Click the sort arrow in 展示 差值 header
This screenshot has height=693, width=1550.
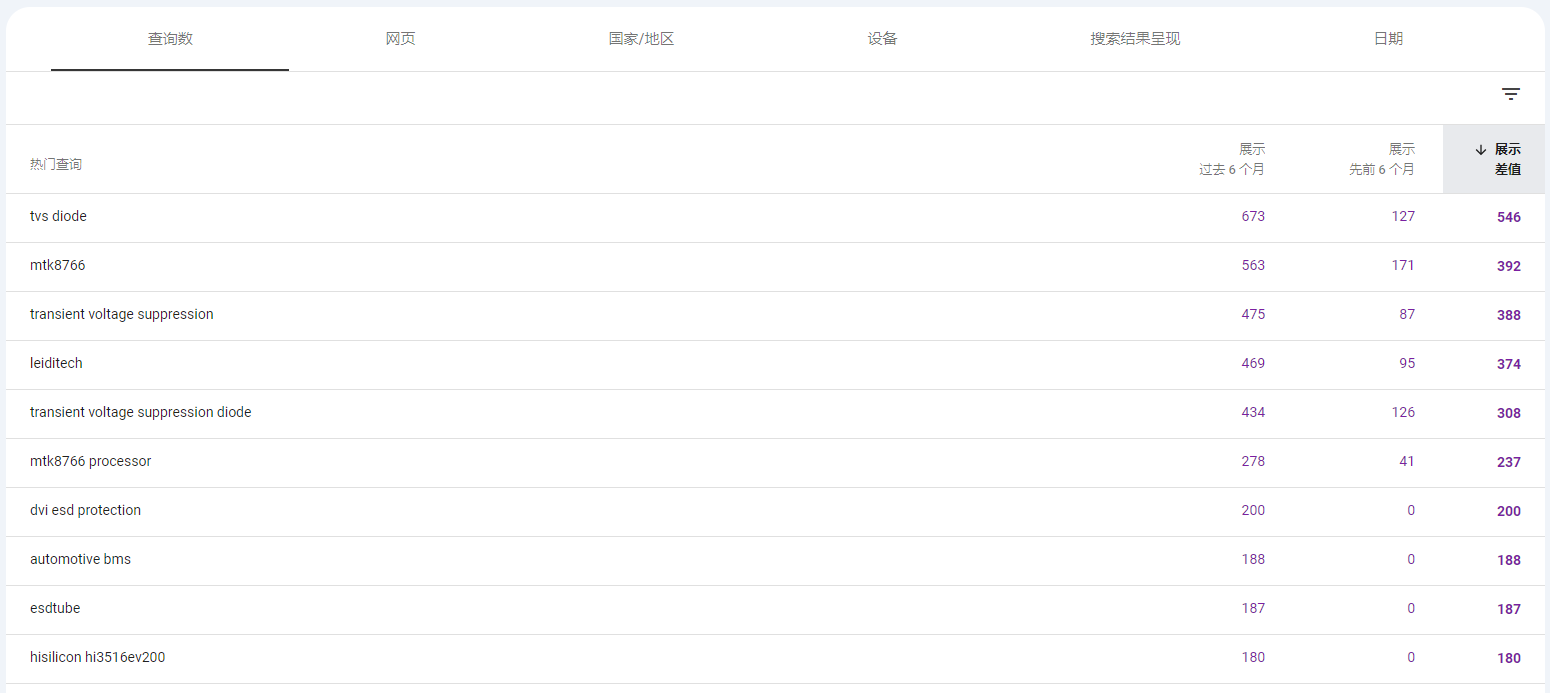tap(1481, 150)
